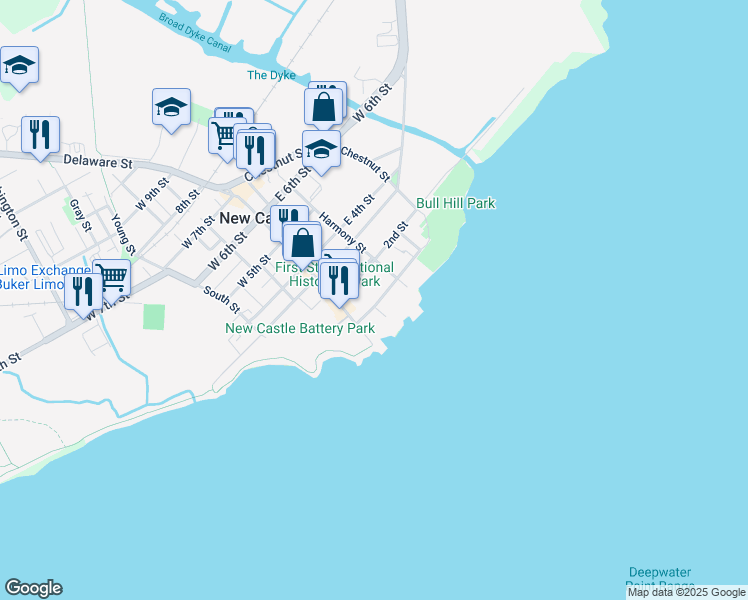The height and width of the screenshot is (600, 748).
Task: Click the 2nd St label
Action: point(396,235)
